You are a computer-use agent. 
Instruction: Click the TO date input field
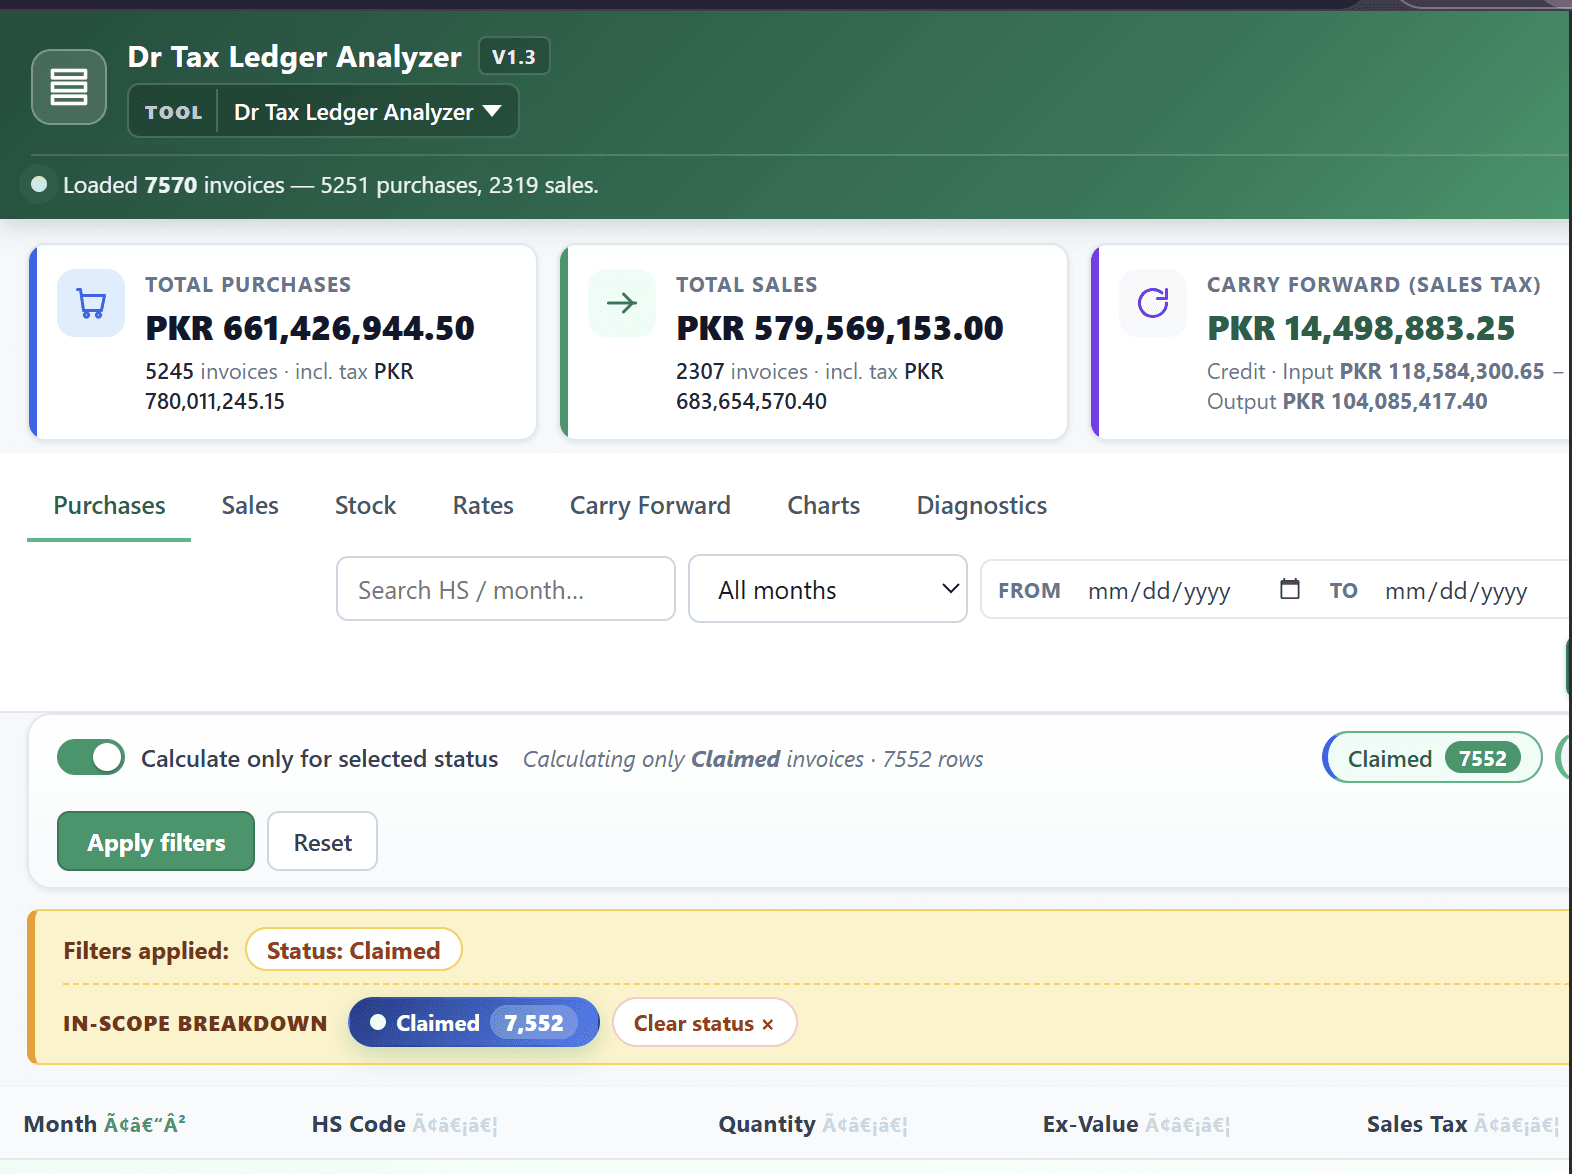pyautogui.click(x=1456, y=590)
